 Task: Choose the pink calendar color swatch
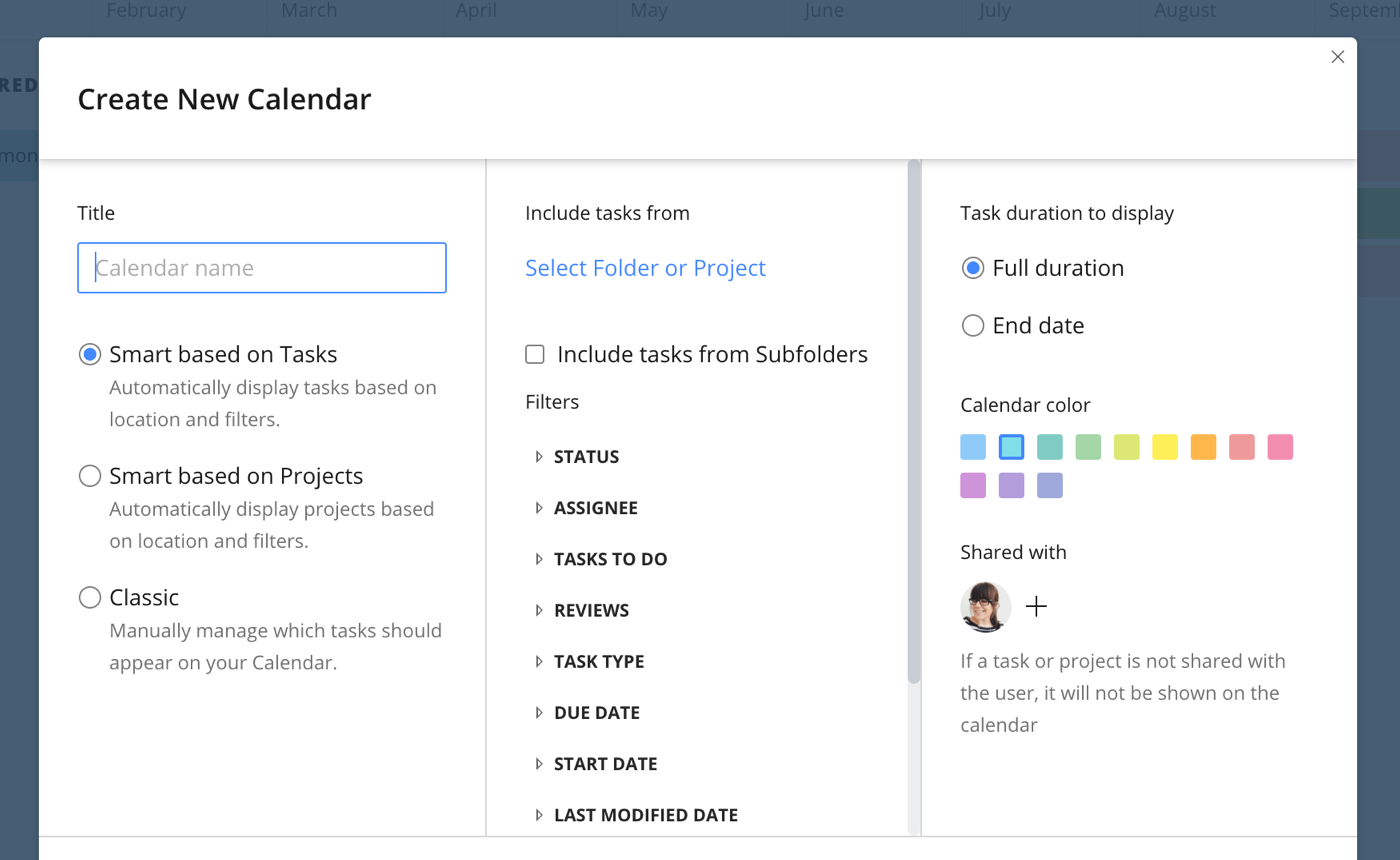(1280, 447)
